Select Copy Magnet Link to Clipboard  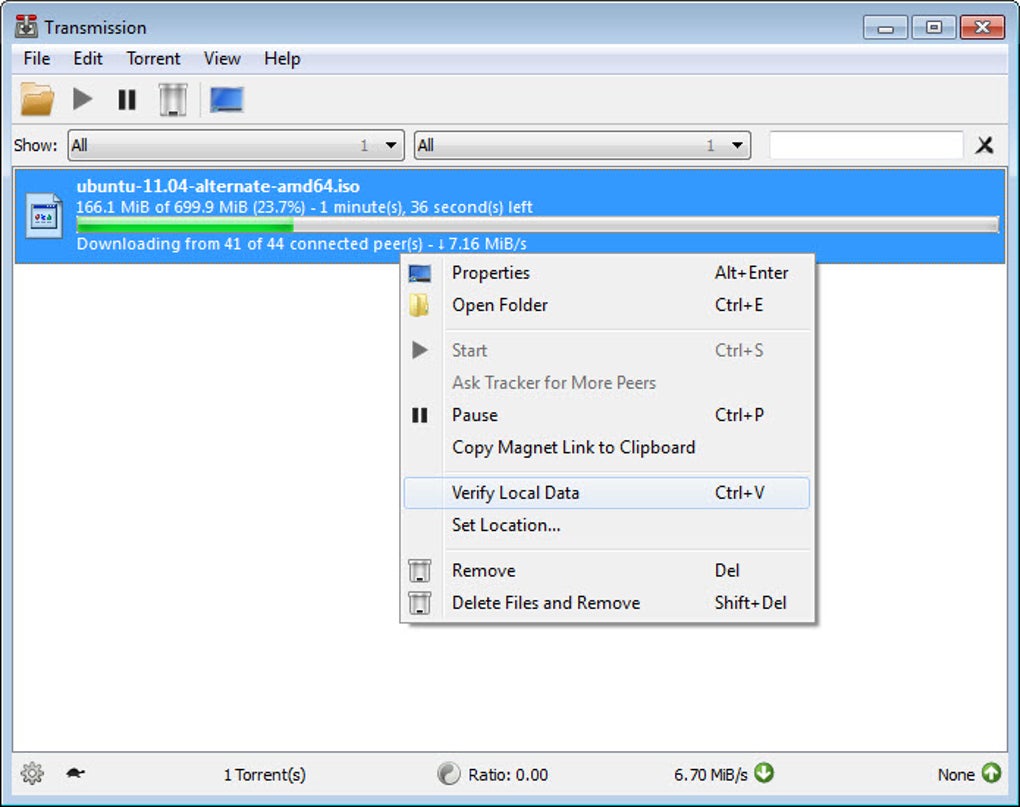coord(606,447)
